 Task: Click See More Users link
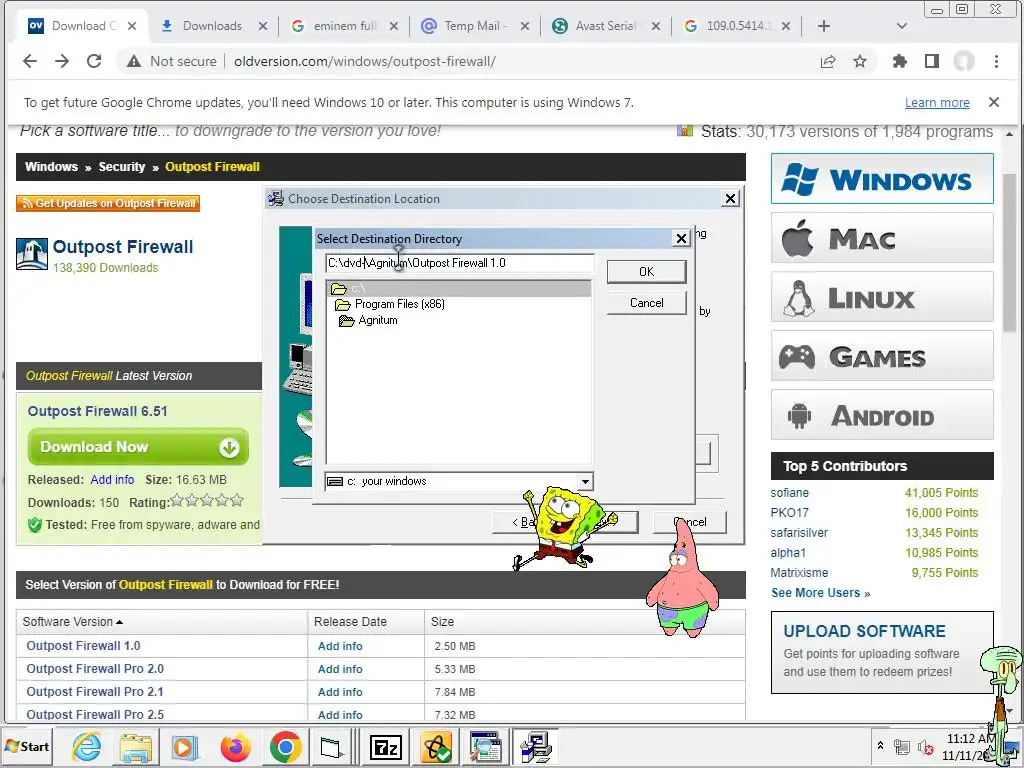click(x=820, y=593)
